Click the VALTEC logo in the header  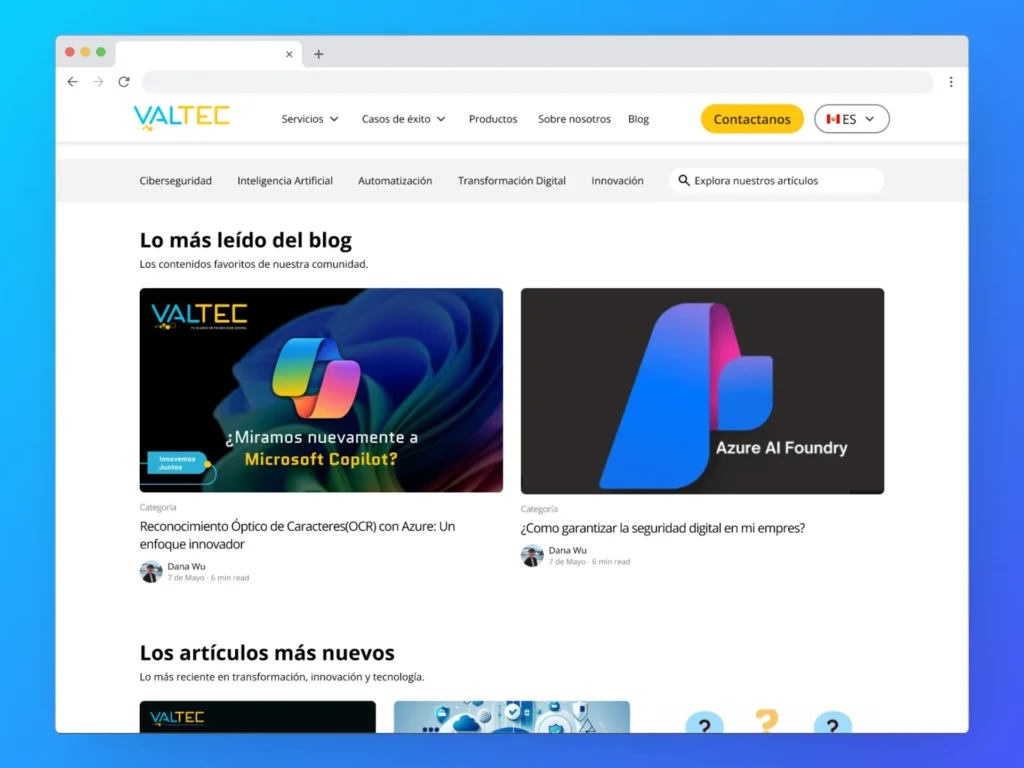coord(182,118)
